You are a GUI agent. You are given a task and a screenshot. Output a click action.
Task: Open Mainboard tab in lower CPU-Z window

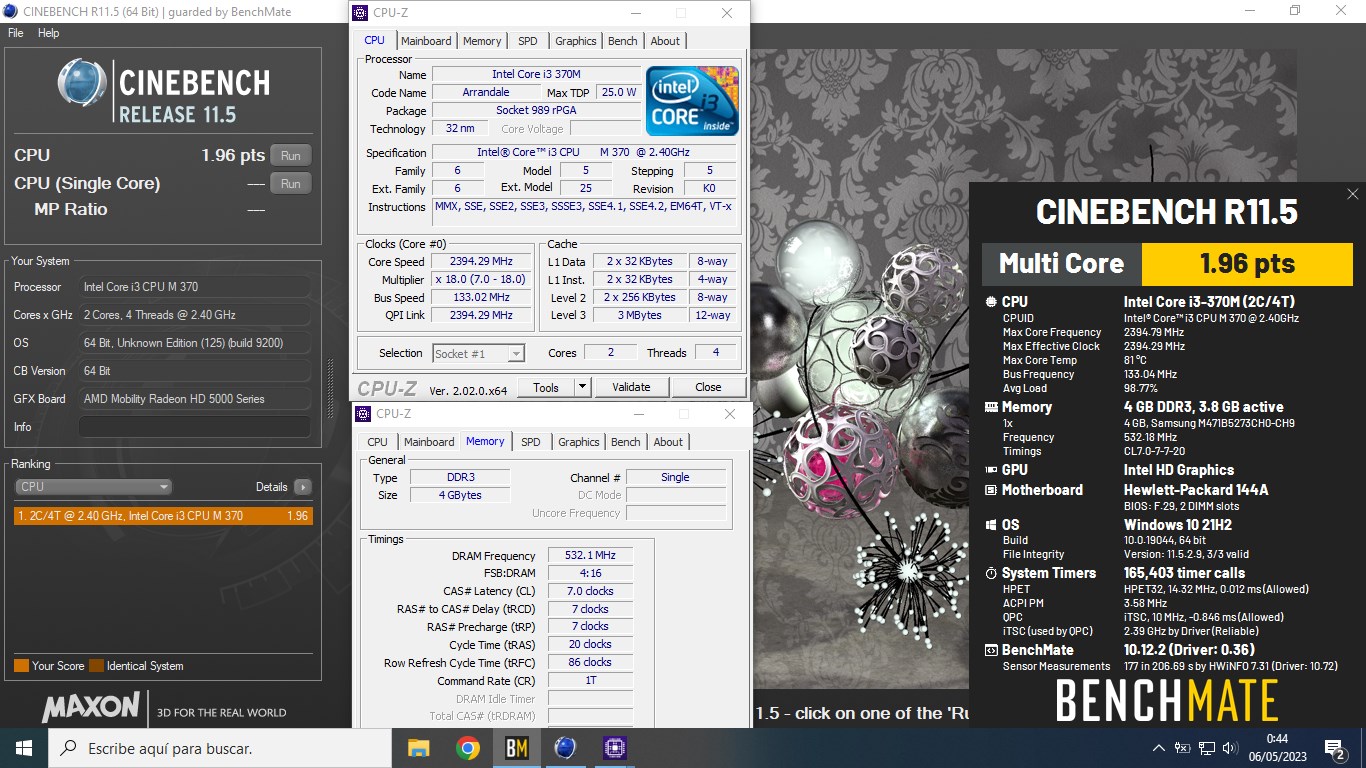tap(429, 442)
